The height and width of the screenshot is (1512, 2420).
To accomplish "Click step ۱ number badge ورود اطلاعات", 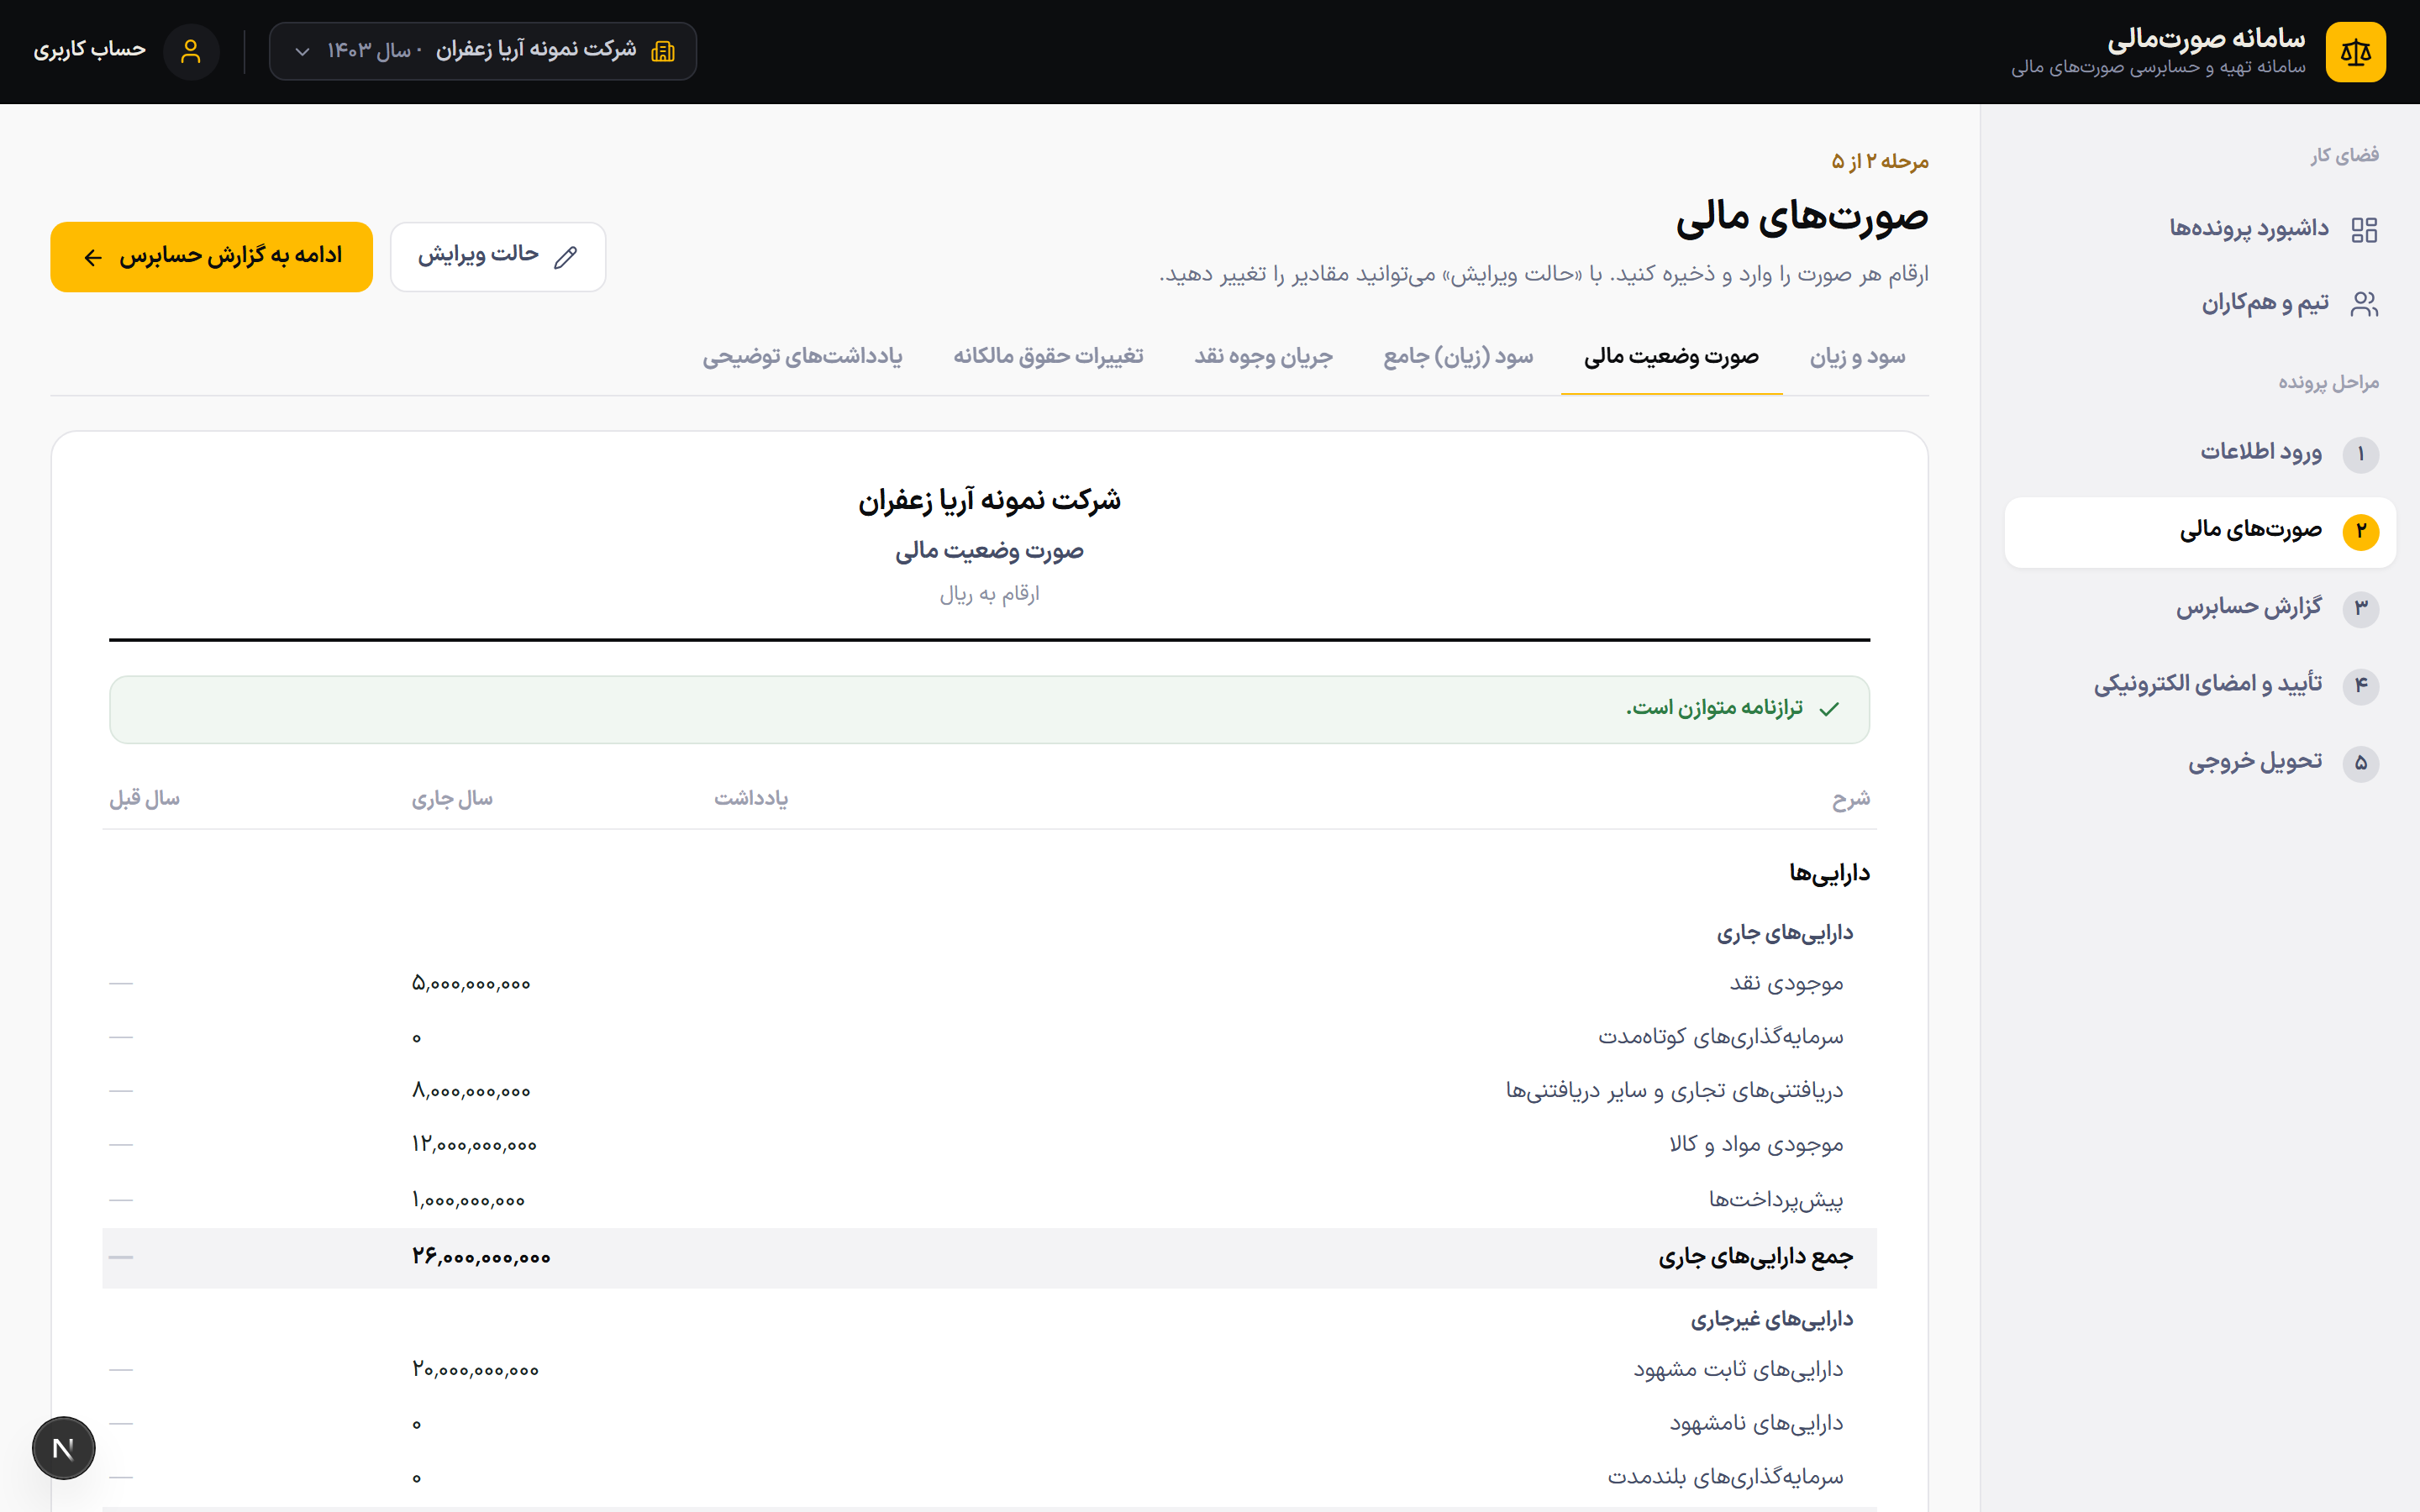I will (2361, 455).
